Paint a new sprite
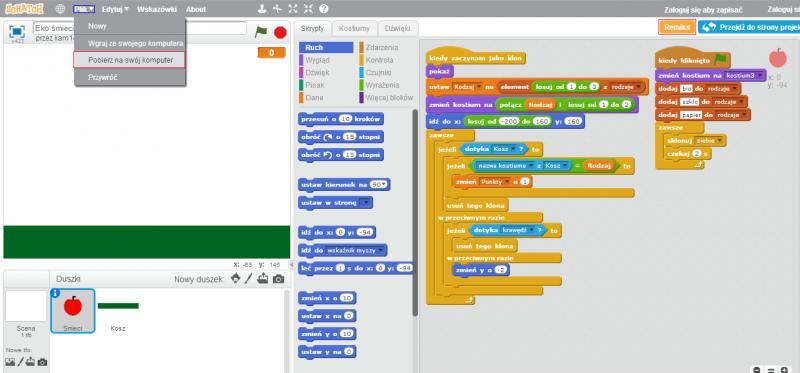800x373 pixels. tap(248, 279)
